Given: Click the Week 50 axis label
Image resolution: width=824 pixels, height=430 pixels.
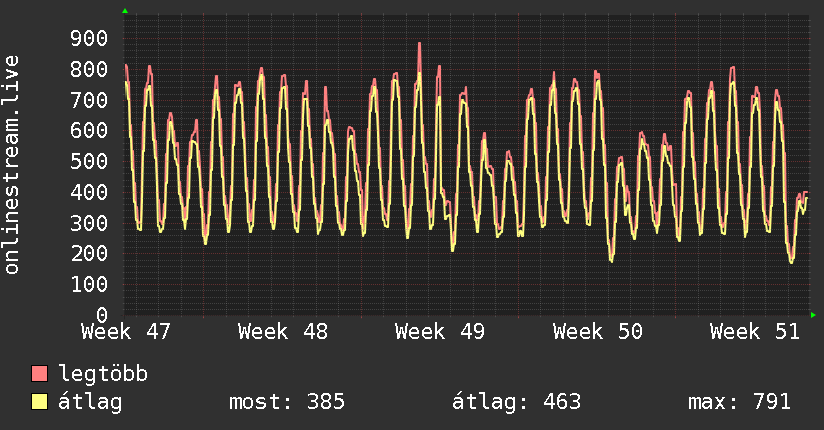Looking at the screenshot, I should point(598,332).
